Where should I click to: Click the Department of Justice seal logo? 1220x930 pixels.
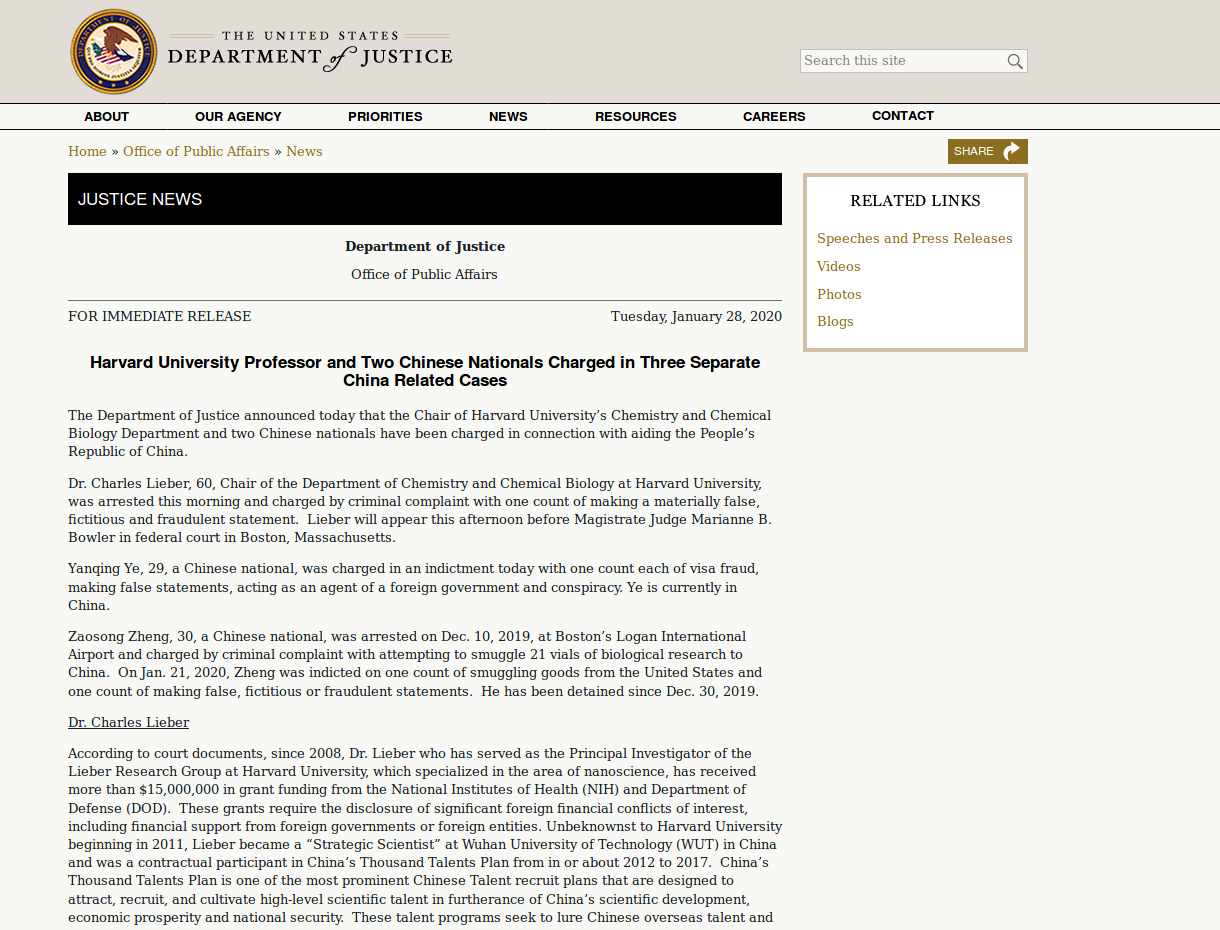point(114,52)
